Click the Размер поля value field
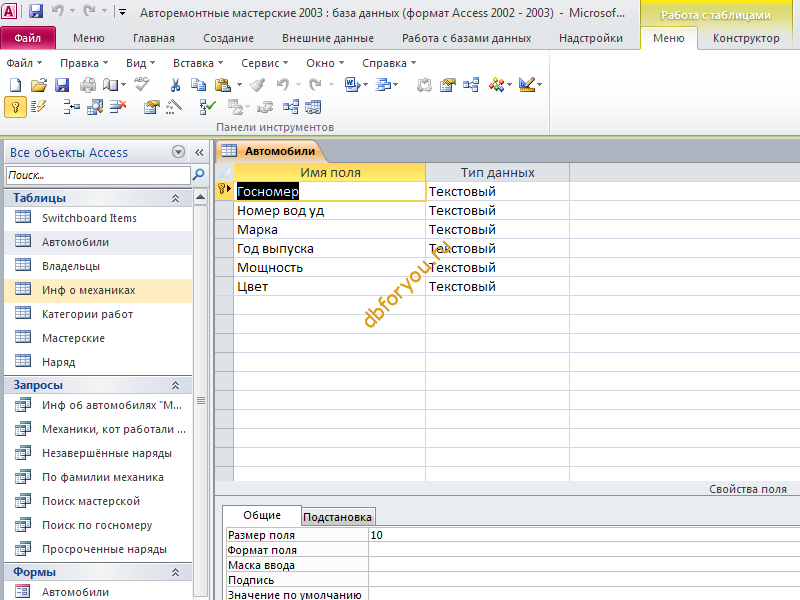Viewport: 800px width, 600px height. pyautogui.click(x=584, y=535)
